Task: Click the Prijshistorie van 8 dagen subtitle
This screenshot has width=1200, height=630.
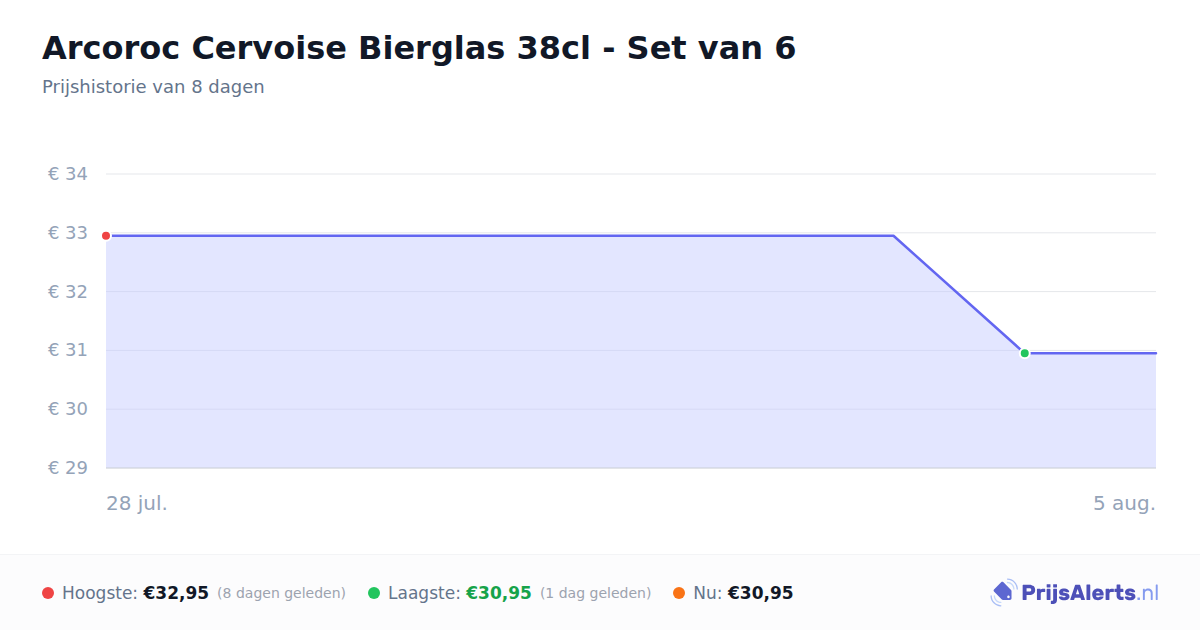Action: (153, 87)
